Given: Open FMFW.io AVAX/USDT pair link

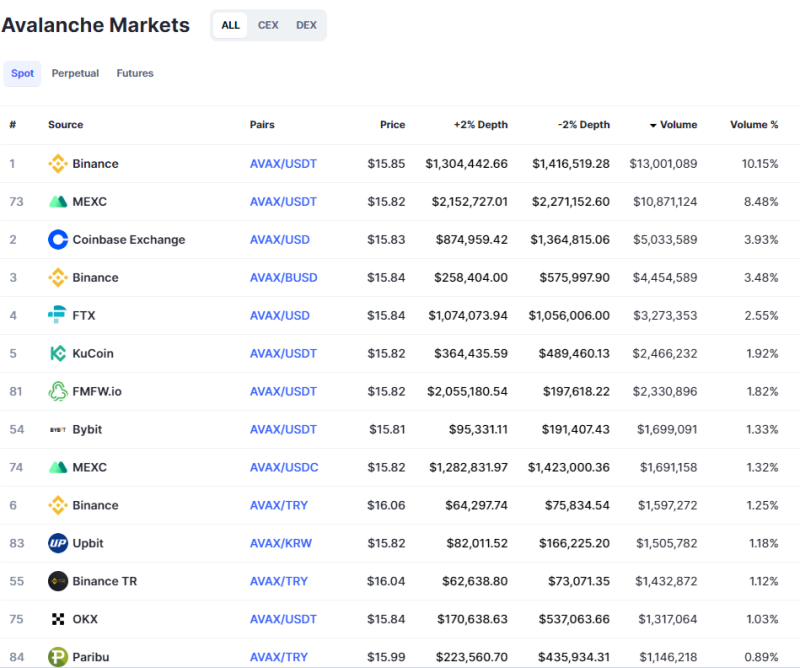Looking at the screenshot, I should tap(283, 391).
